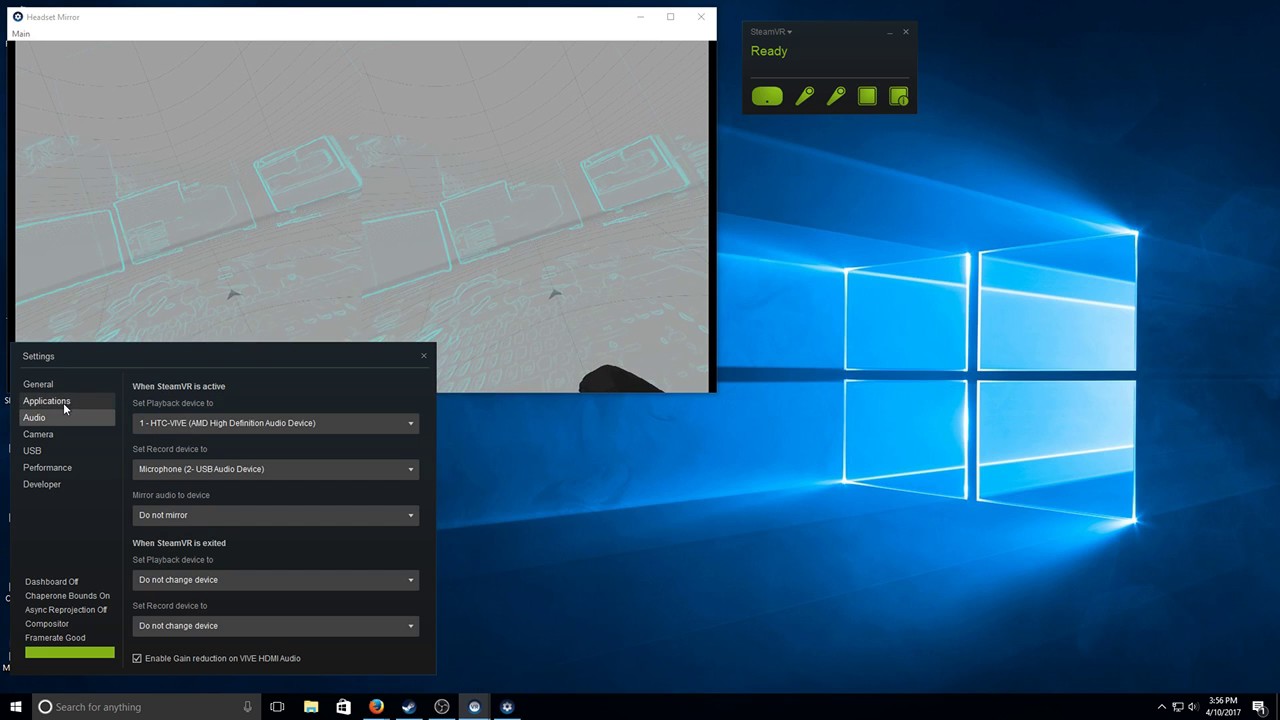This screenshot has width=1280, height=720.
Task: Click the green framerate status bar
Action: [70, 653]
